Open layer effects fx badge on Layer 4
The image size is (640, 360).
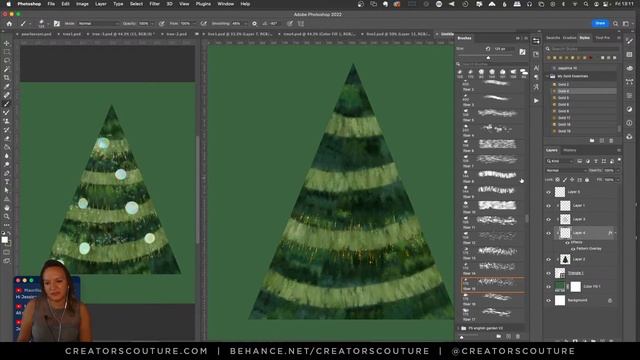point(610,233)
